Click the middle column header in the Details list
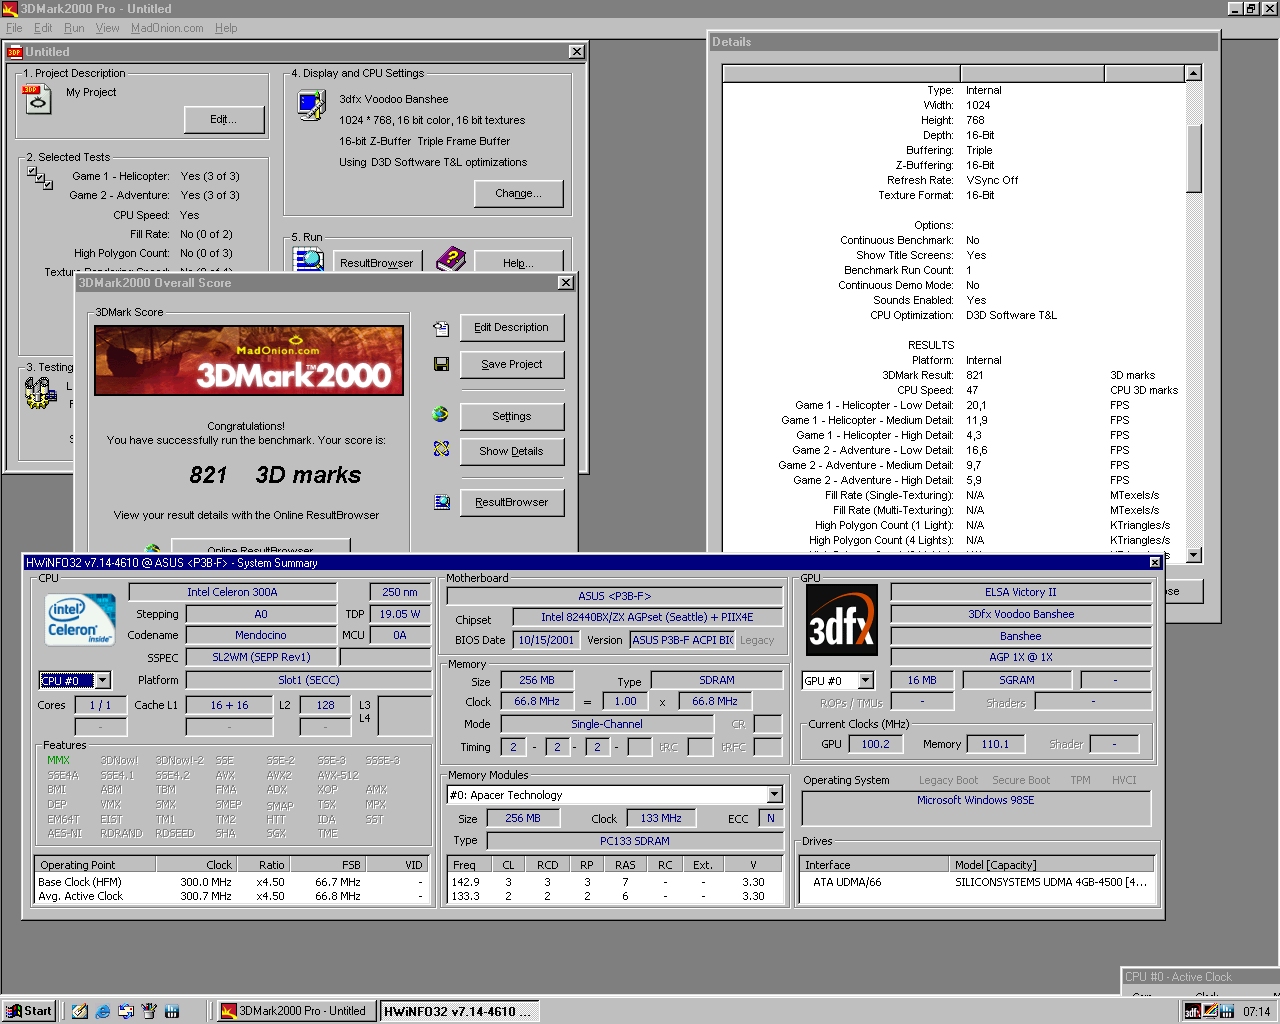This screenshot has height=1024, width=1280. coord(1032,73)
